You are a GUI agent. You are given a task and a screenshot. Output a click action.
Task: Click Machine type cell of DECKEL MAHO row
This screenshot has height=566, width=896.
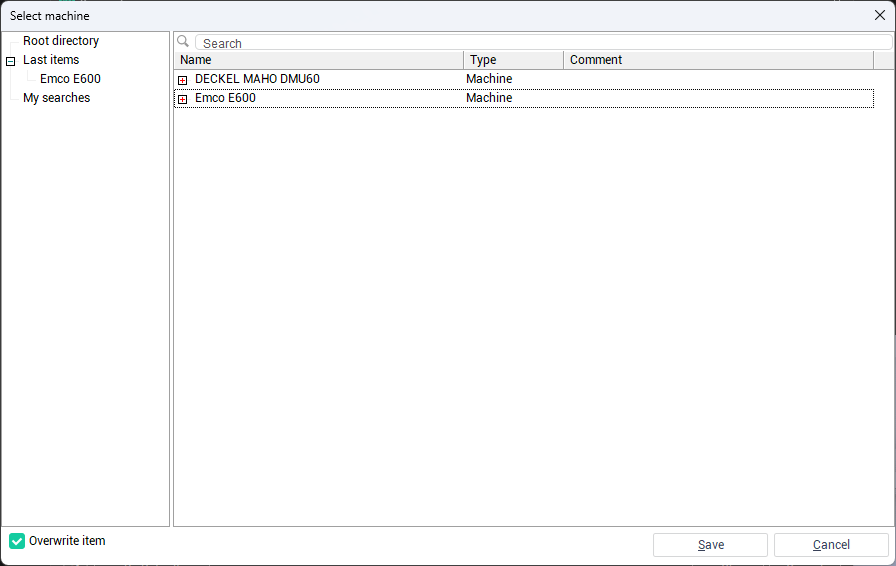[489, 79]
